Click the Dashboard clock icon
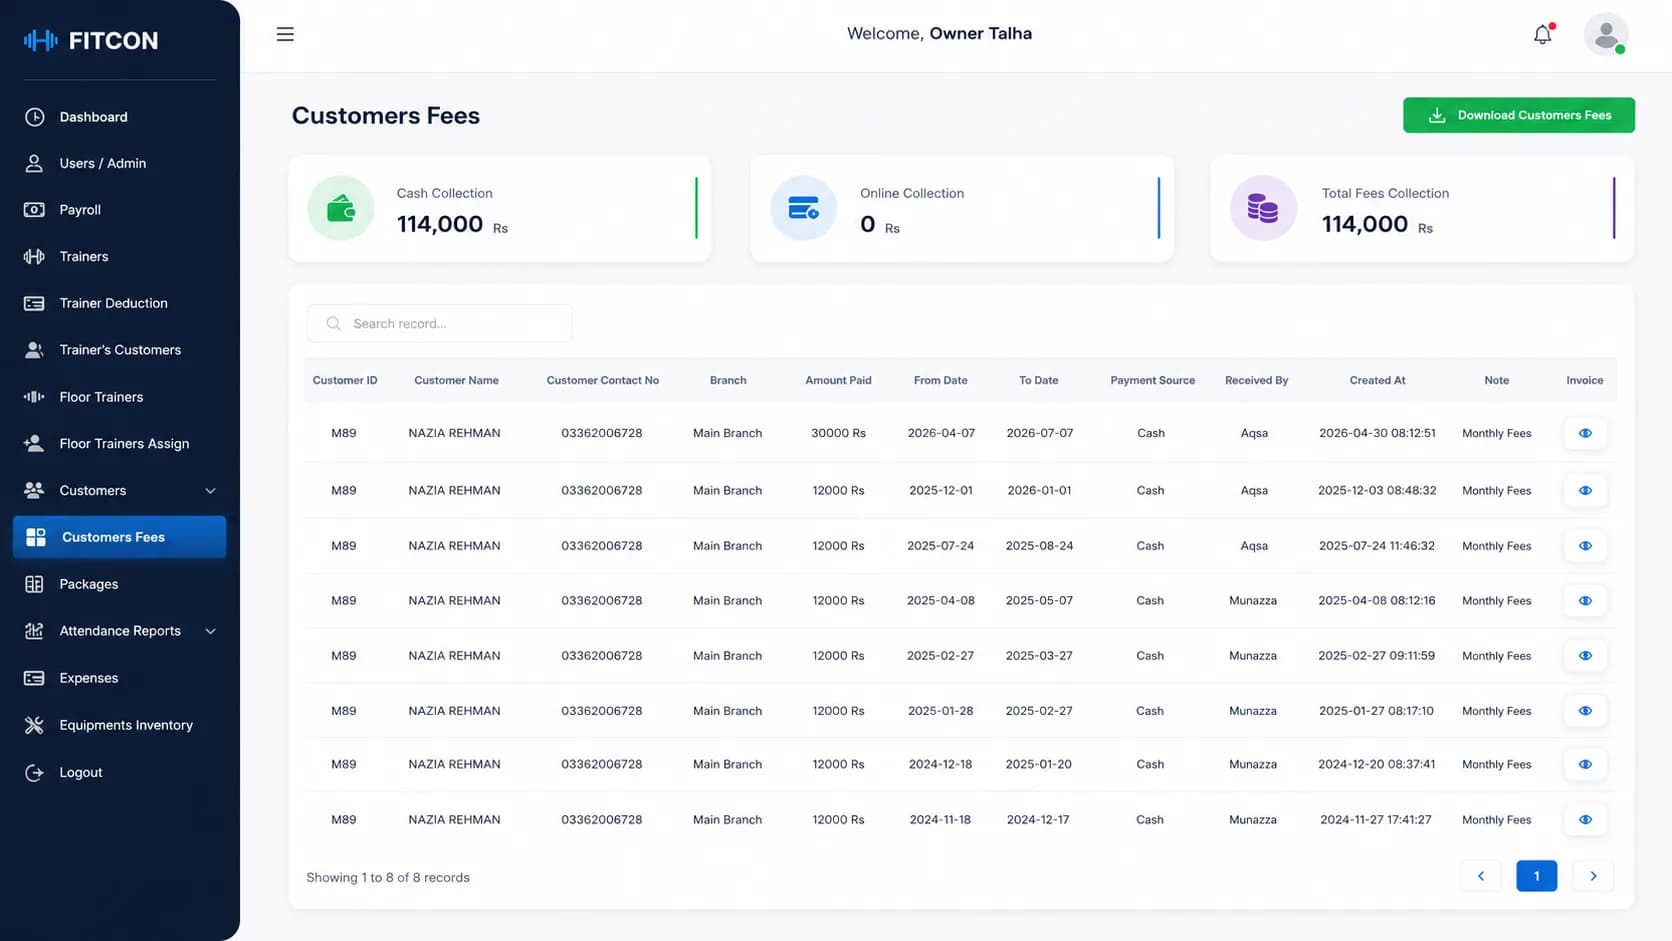This screenshot has height=941, width=1672. (x=34, y=117)
